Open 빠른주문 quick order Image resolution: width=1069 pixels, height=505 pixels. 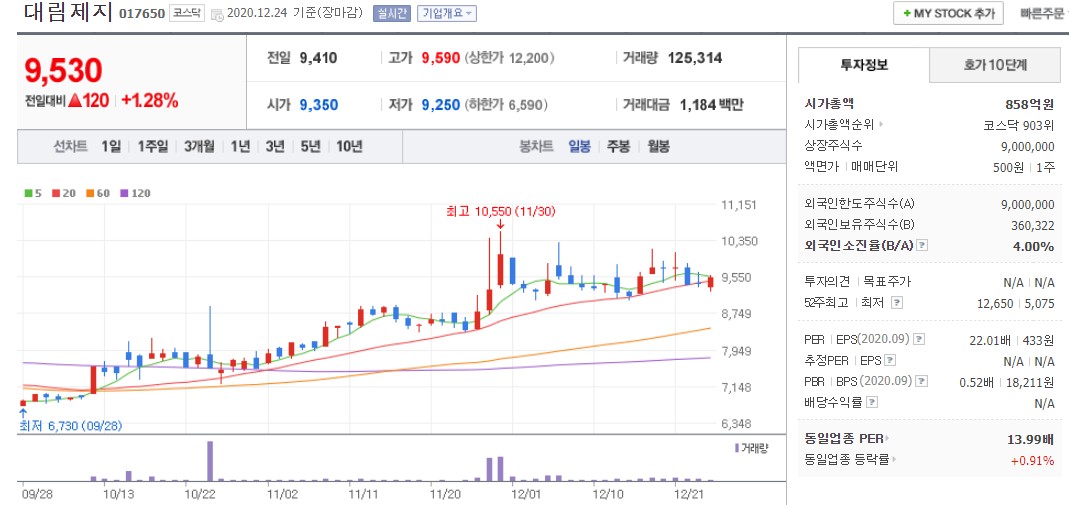click(x=1041, y=13)
